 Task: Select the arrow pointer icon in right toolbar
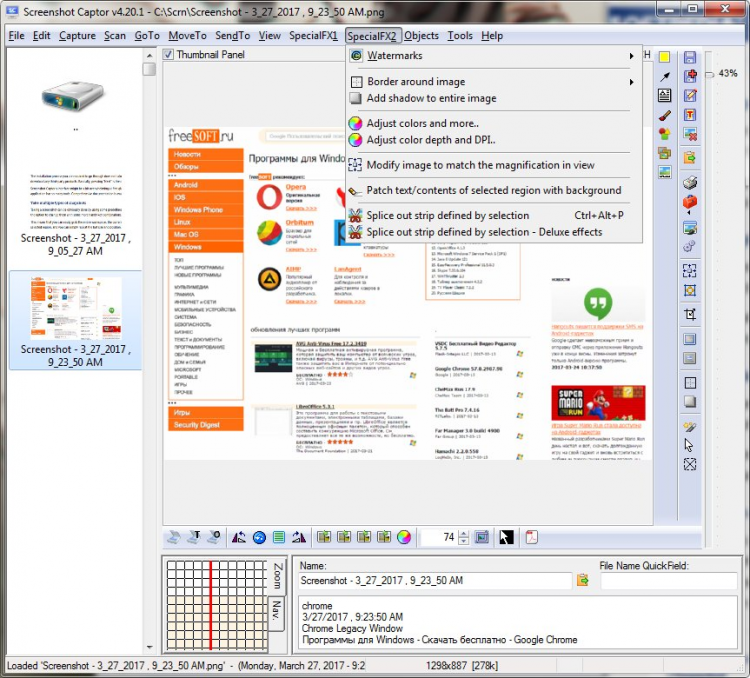689,445
